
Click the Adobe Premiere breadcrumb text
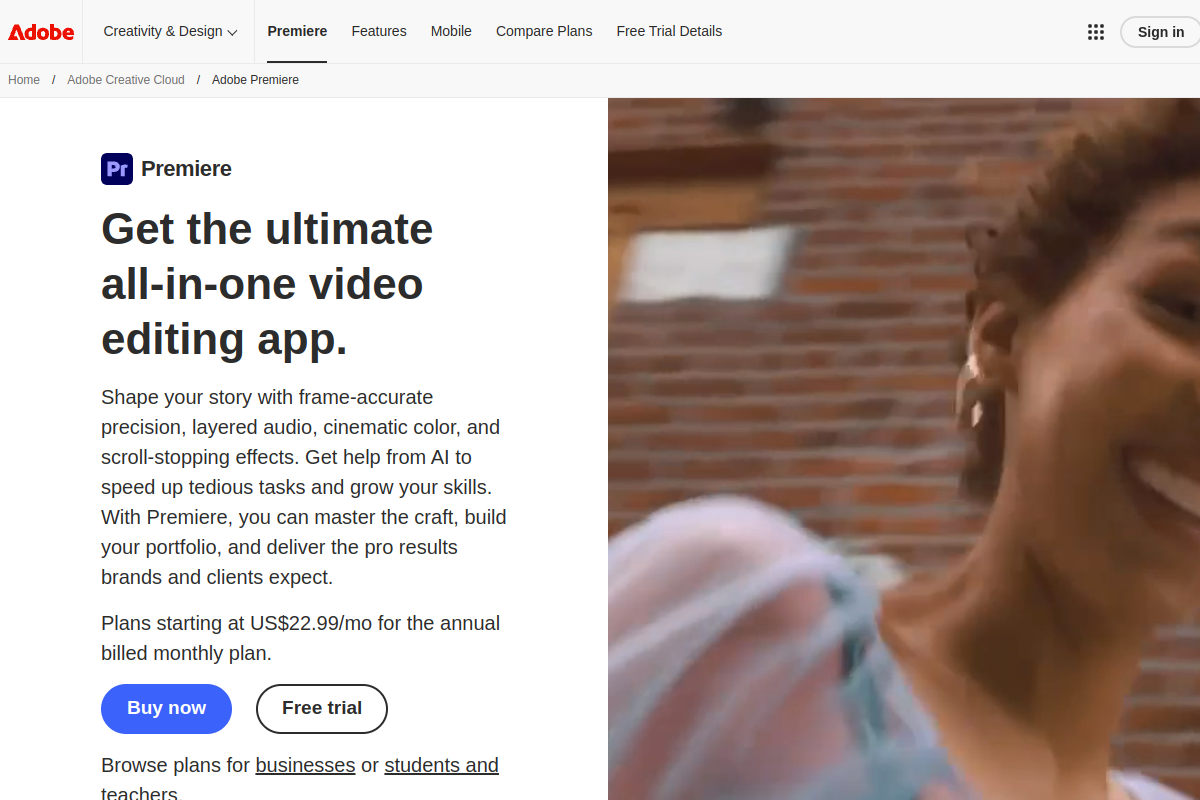point(255,80)
